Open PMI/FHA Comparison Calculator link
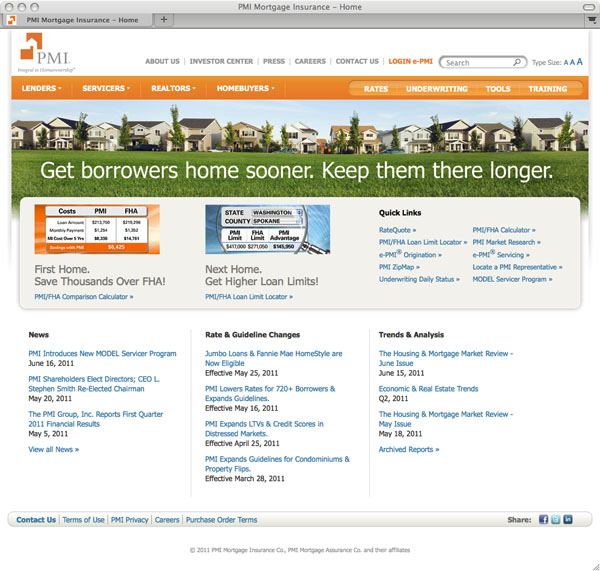The image size is (600, 571). [x=84, y=297]
